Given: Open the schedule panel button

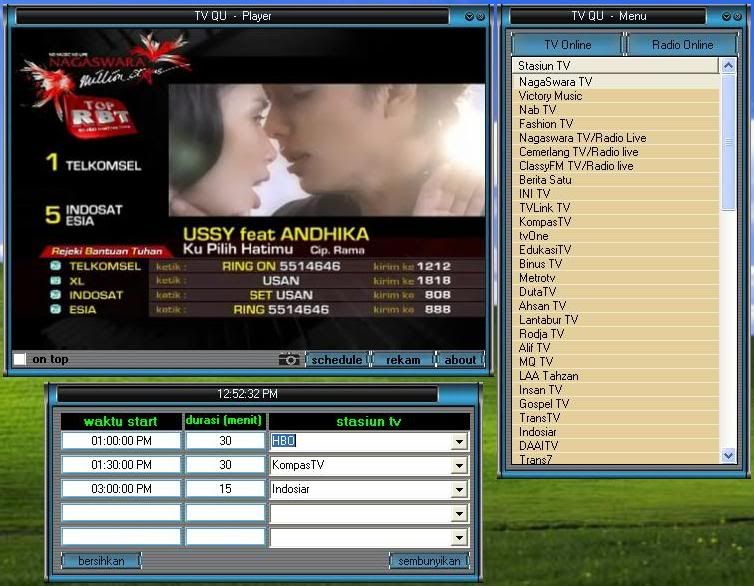Looking at the screenshot, I should pos(337,360).
